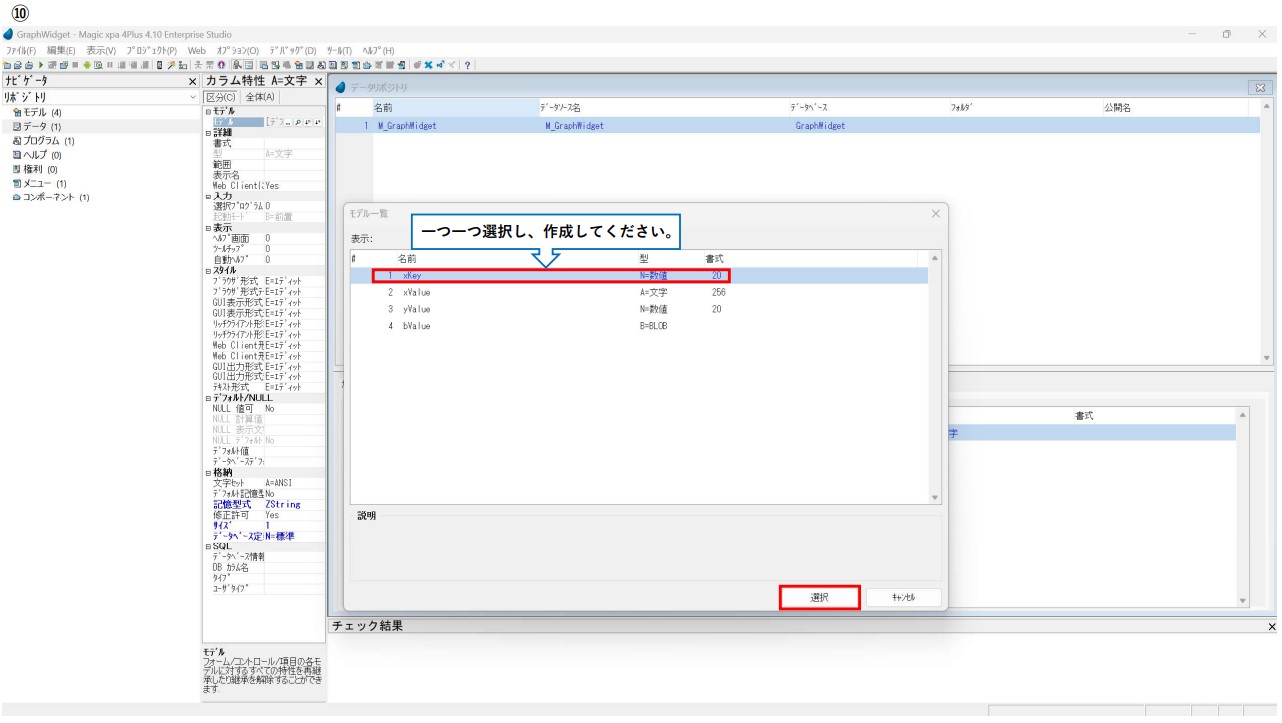Open the プロジェクト(P) menu

(151, 50)
